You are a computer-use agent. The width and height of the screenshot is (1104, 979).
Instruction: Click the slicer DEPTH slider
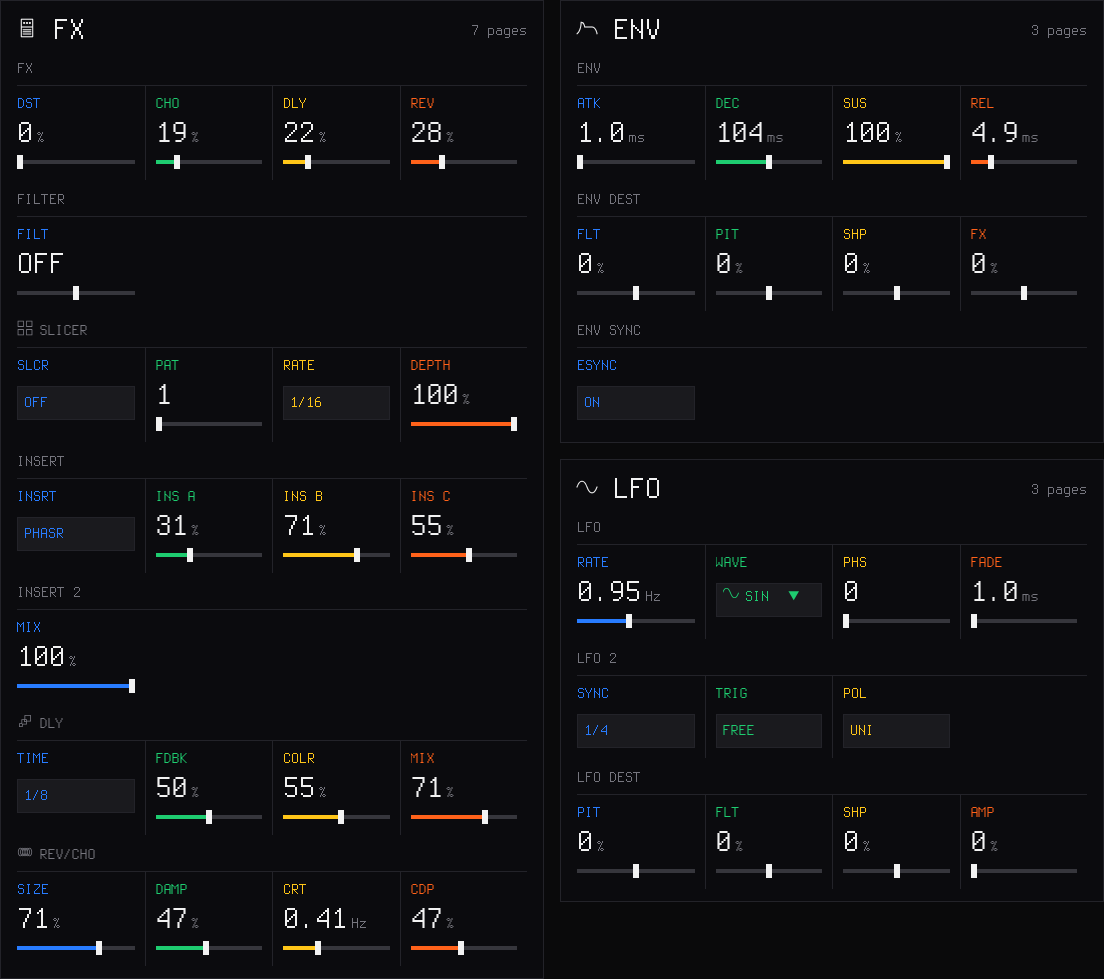(463, 424)
